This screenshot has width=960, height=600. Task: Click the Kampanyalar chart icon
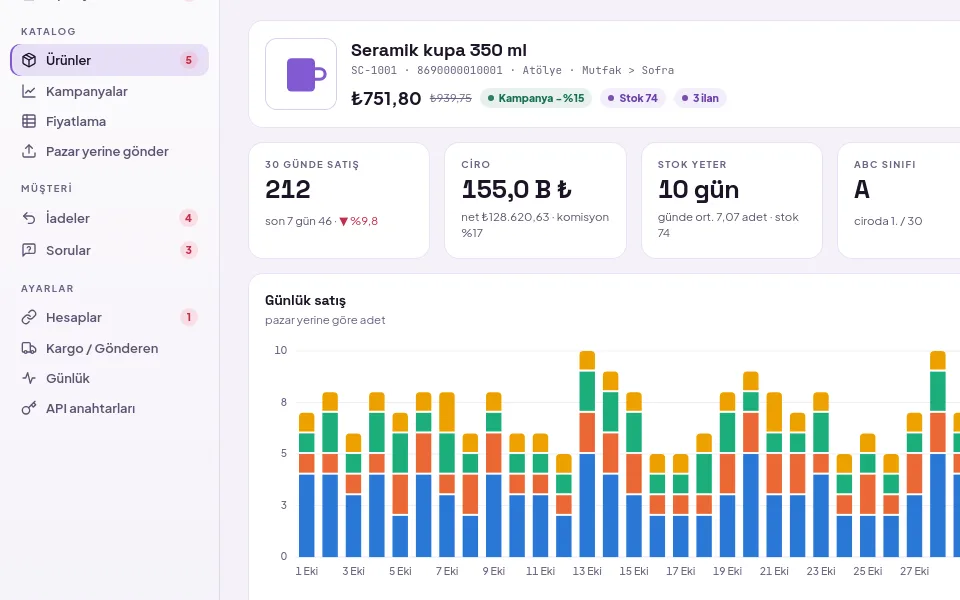coord(29,91)
